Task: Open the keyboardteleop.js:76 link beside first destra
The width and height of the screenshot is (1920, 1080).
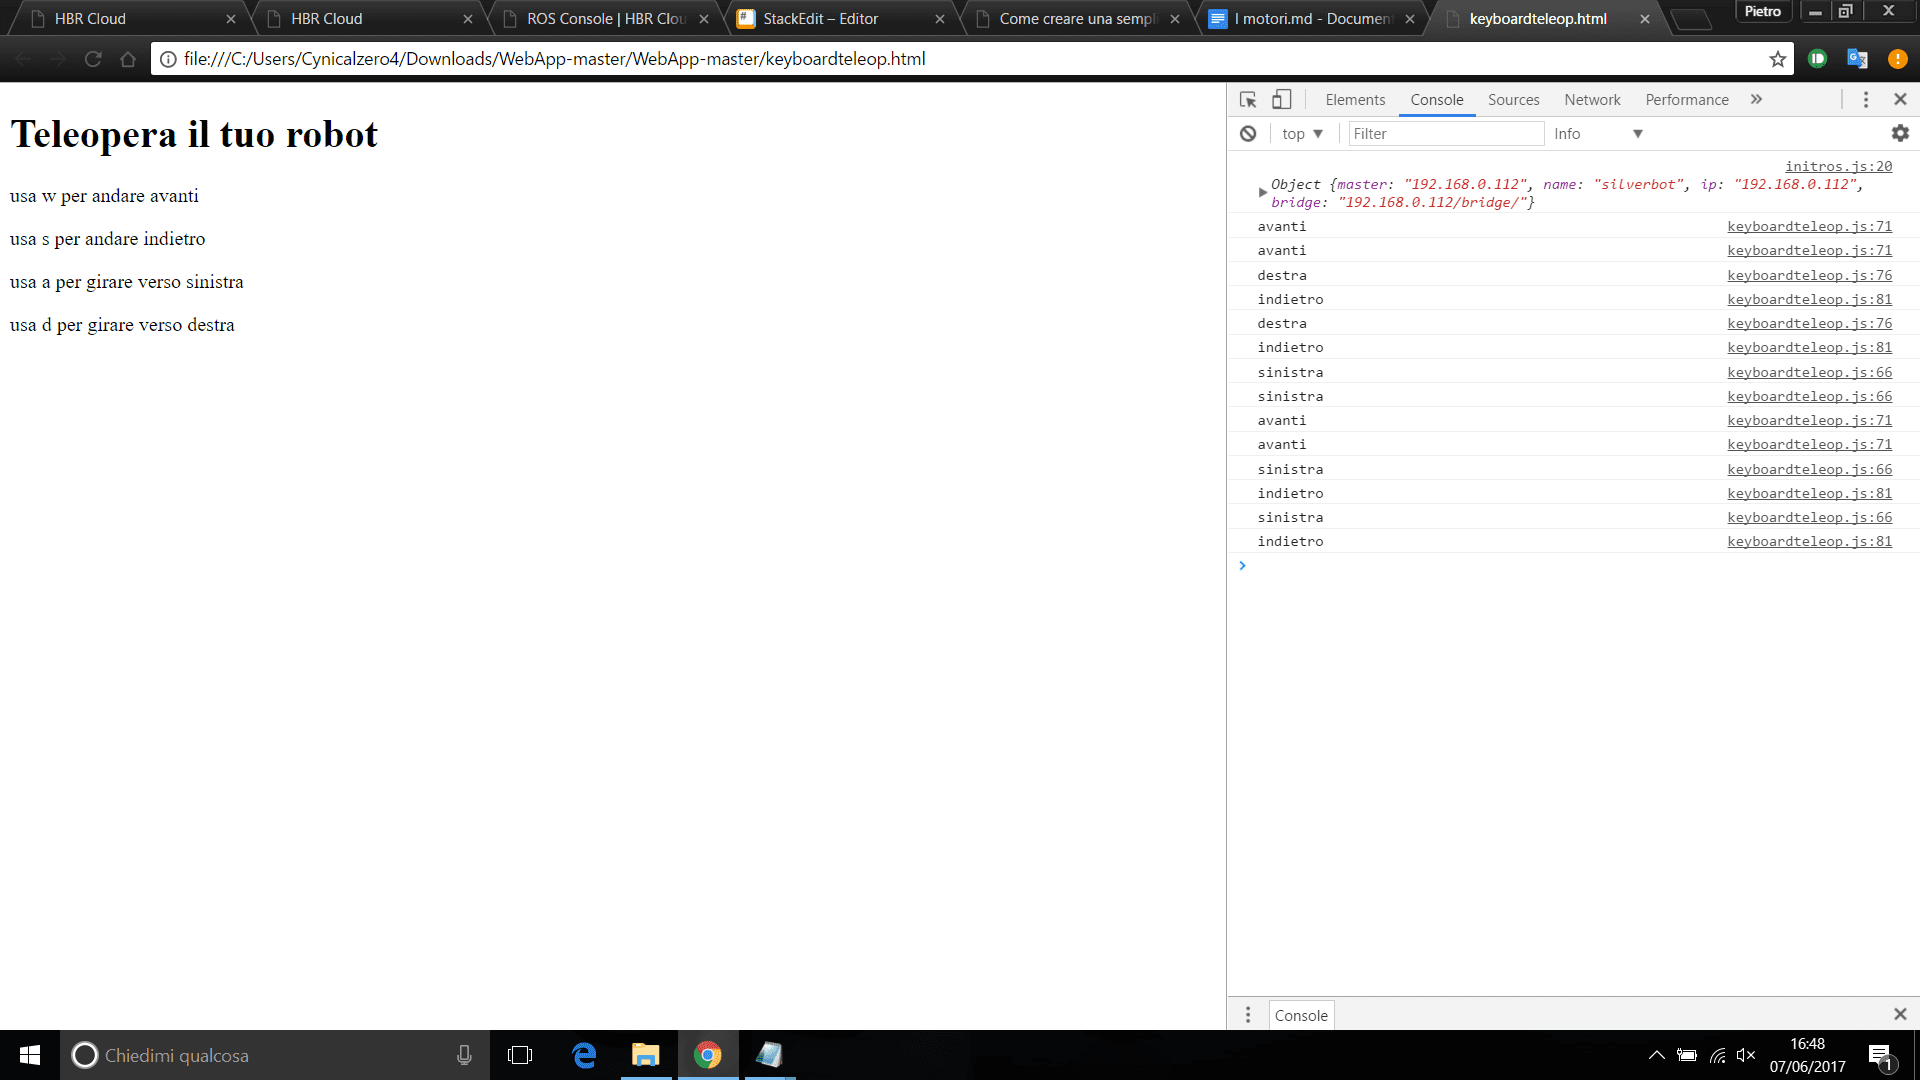Action: click(x=1809, y=276)
